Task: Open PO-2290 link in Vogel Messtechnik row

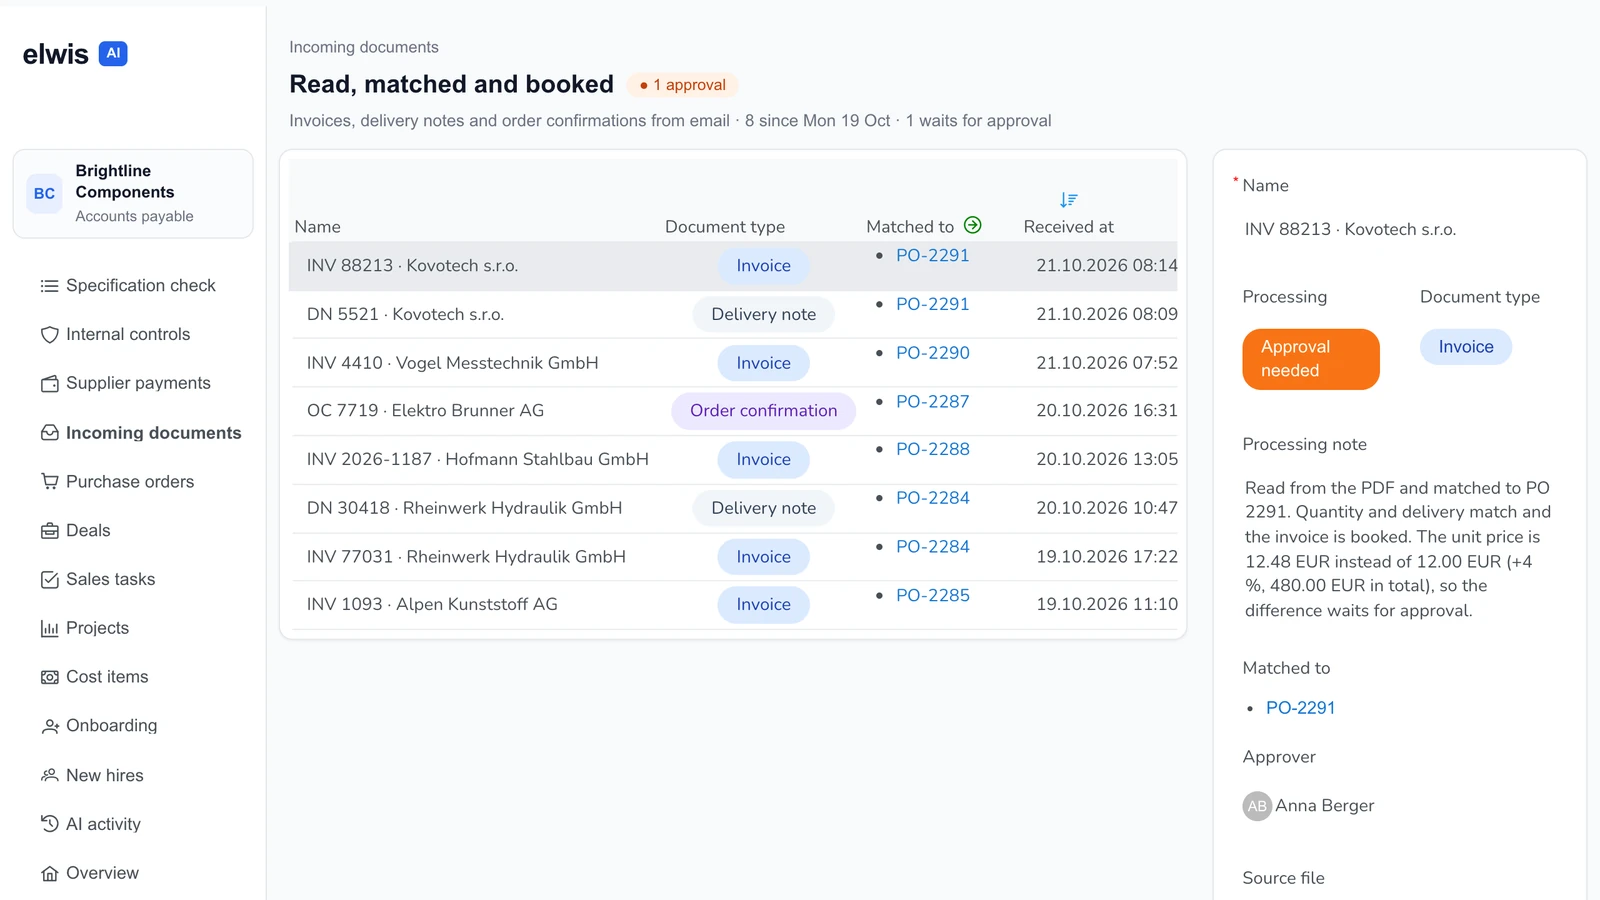Action: [x=933, y=353]
